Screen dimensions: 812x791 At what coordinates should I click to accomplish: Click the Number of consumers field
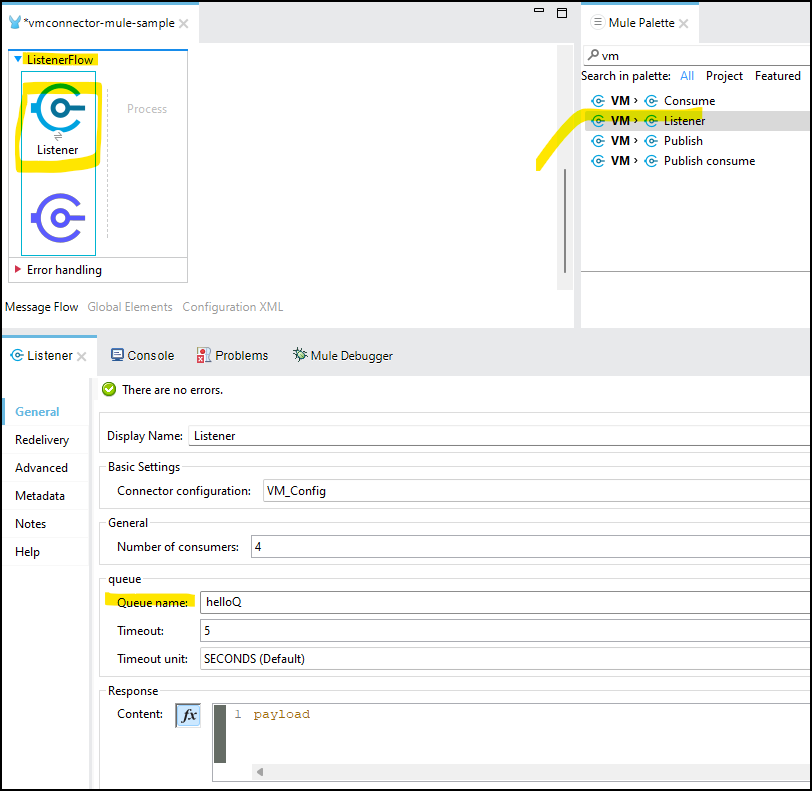[531, 546]
